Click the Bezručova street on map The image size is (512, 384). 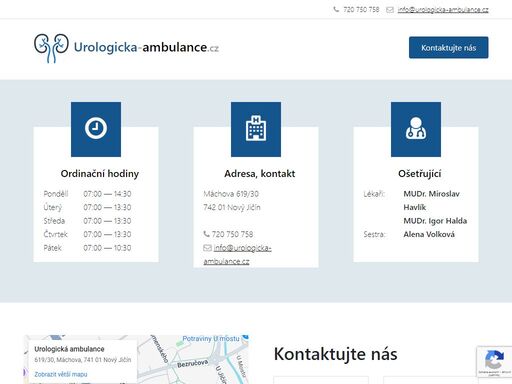(193, 364)
